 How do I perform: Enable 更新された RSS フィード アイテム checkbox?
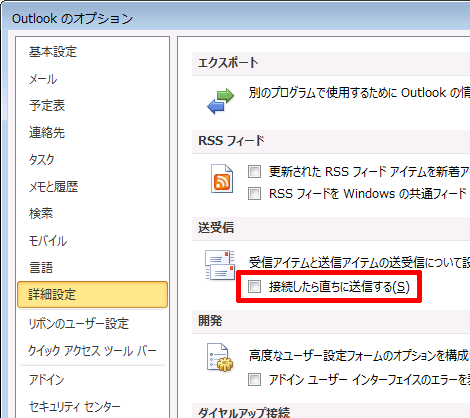point(254,171)
